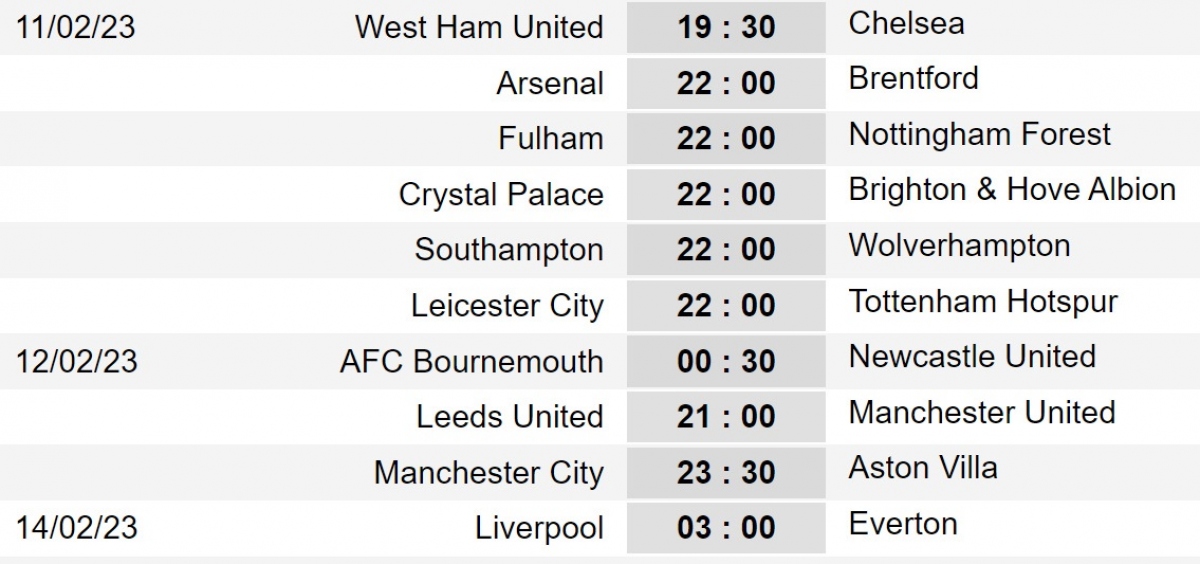The height and width of the screenshot is (564, 1200).
Task: Click the 21:00 Leeds match time
Action: pos(726,417)
